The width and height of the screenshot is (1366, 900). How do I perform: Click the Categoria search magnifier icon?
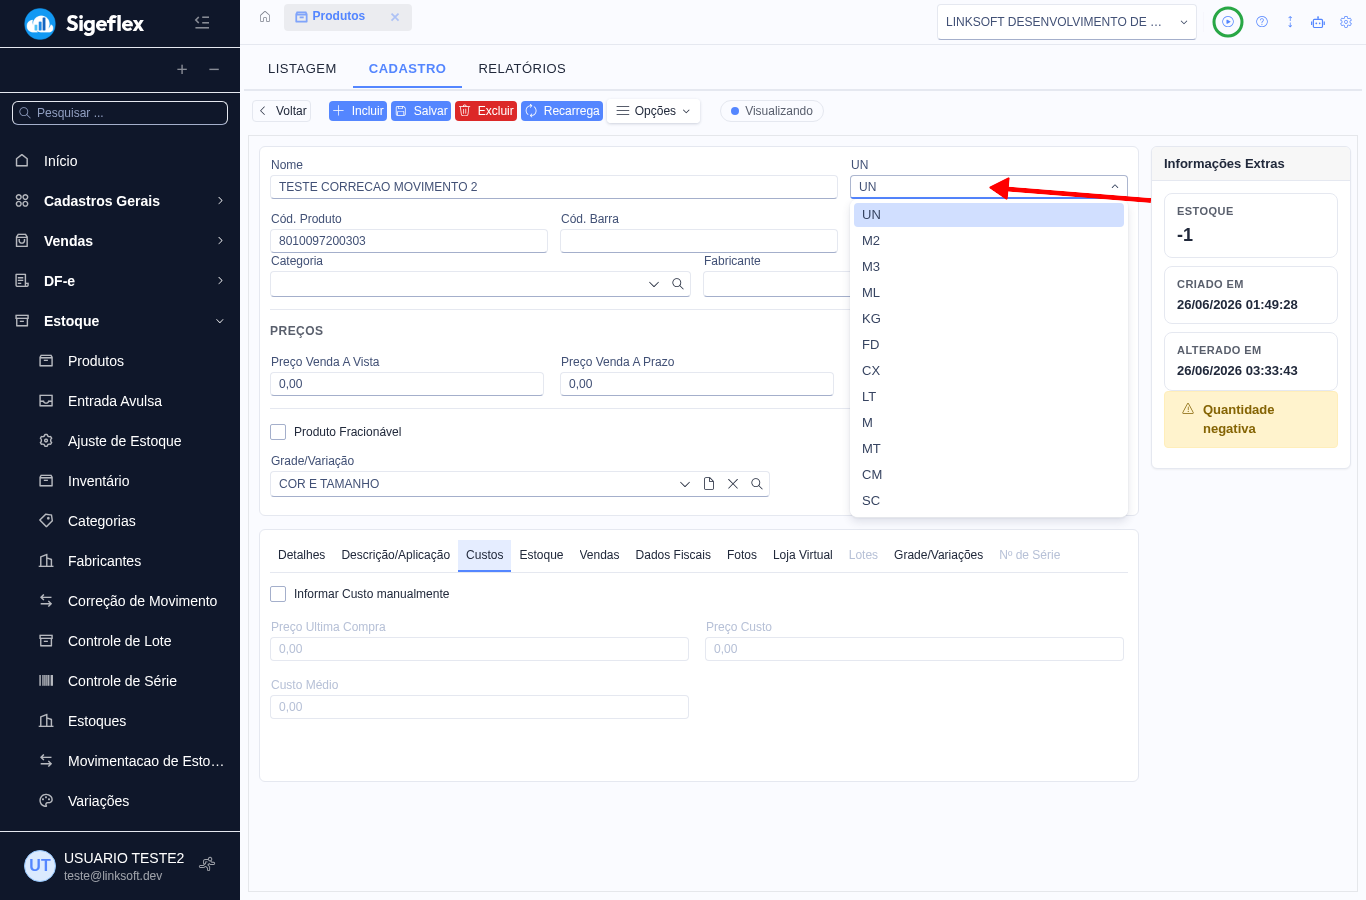coord(678,284)
